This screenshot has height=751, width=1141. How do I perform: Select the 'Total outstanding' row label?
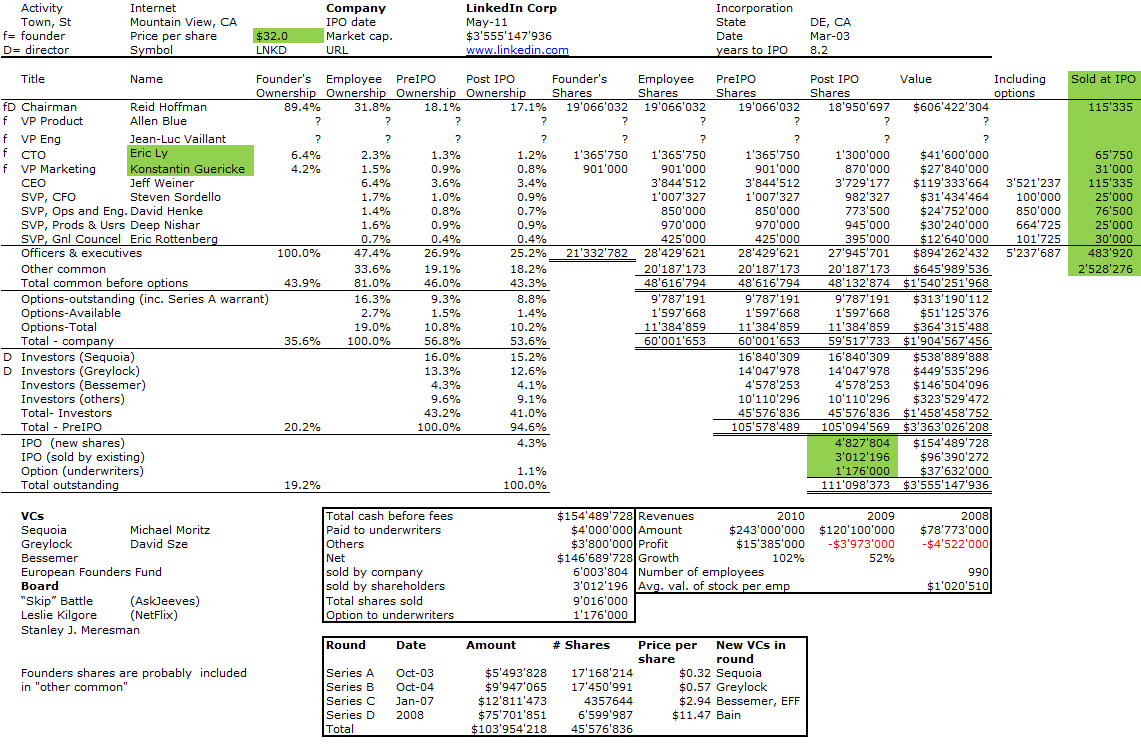[x=70, y=485]
